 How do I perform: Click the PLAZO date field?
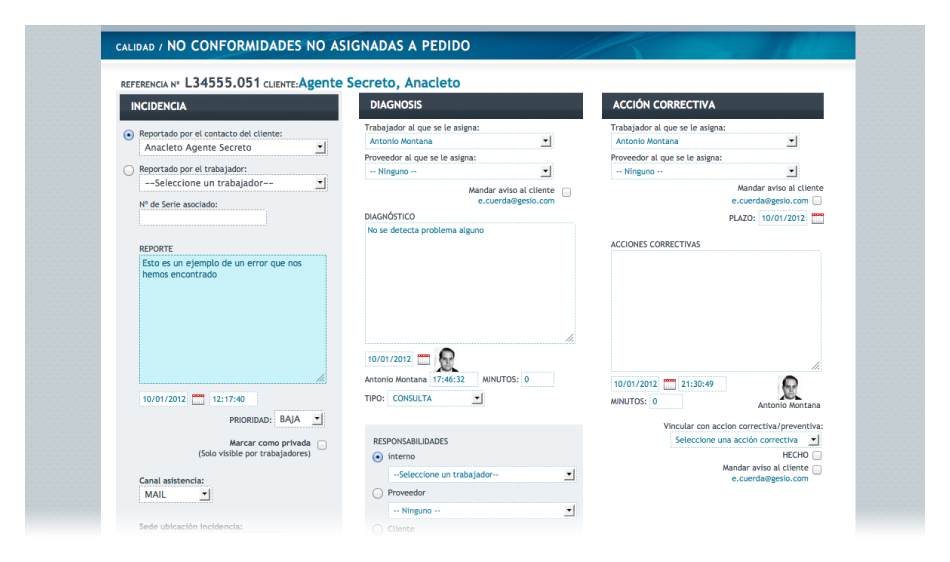coord(783,218)
